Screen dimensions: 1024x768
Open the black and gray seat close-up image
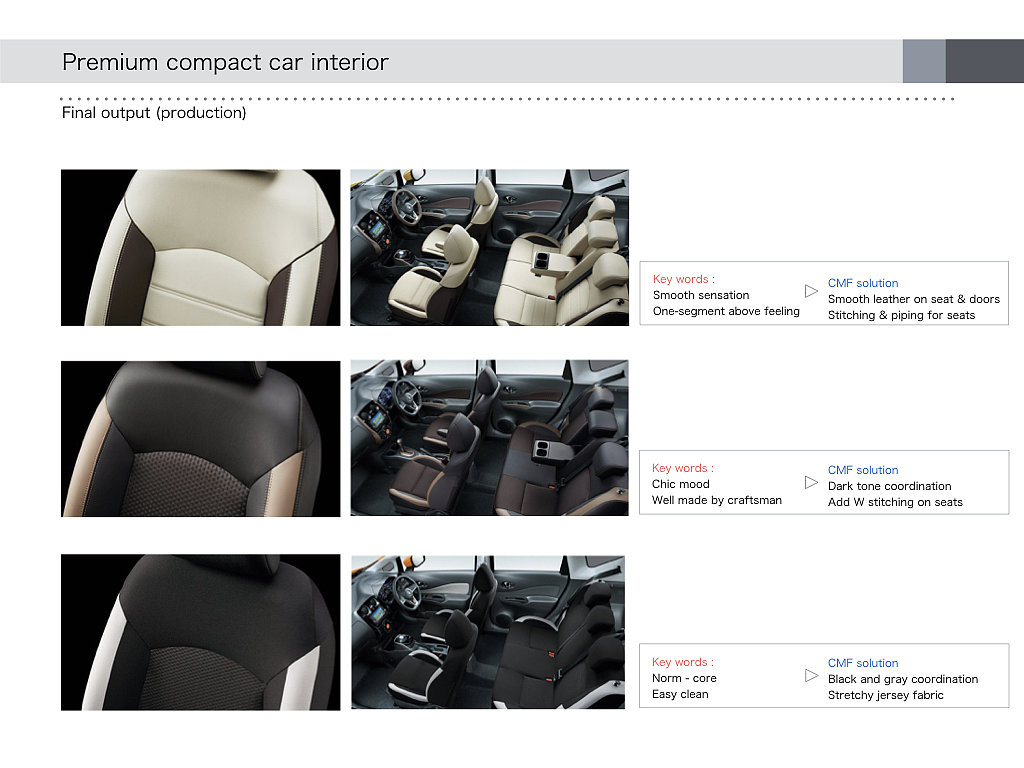click(x=200, y=632)
